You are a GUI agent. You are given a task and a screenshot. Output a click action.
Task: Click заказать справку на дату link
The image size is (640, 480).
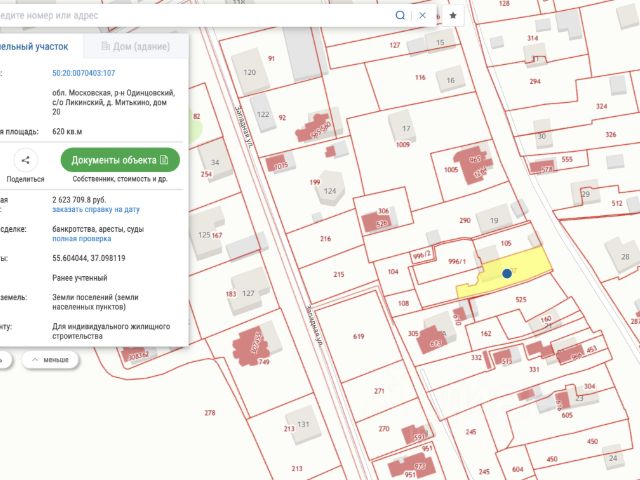(x=96, y=209)
